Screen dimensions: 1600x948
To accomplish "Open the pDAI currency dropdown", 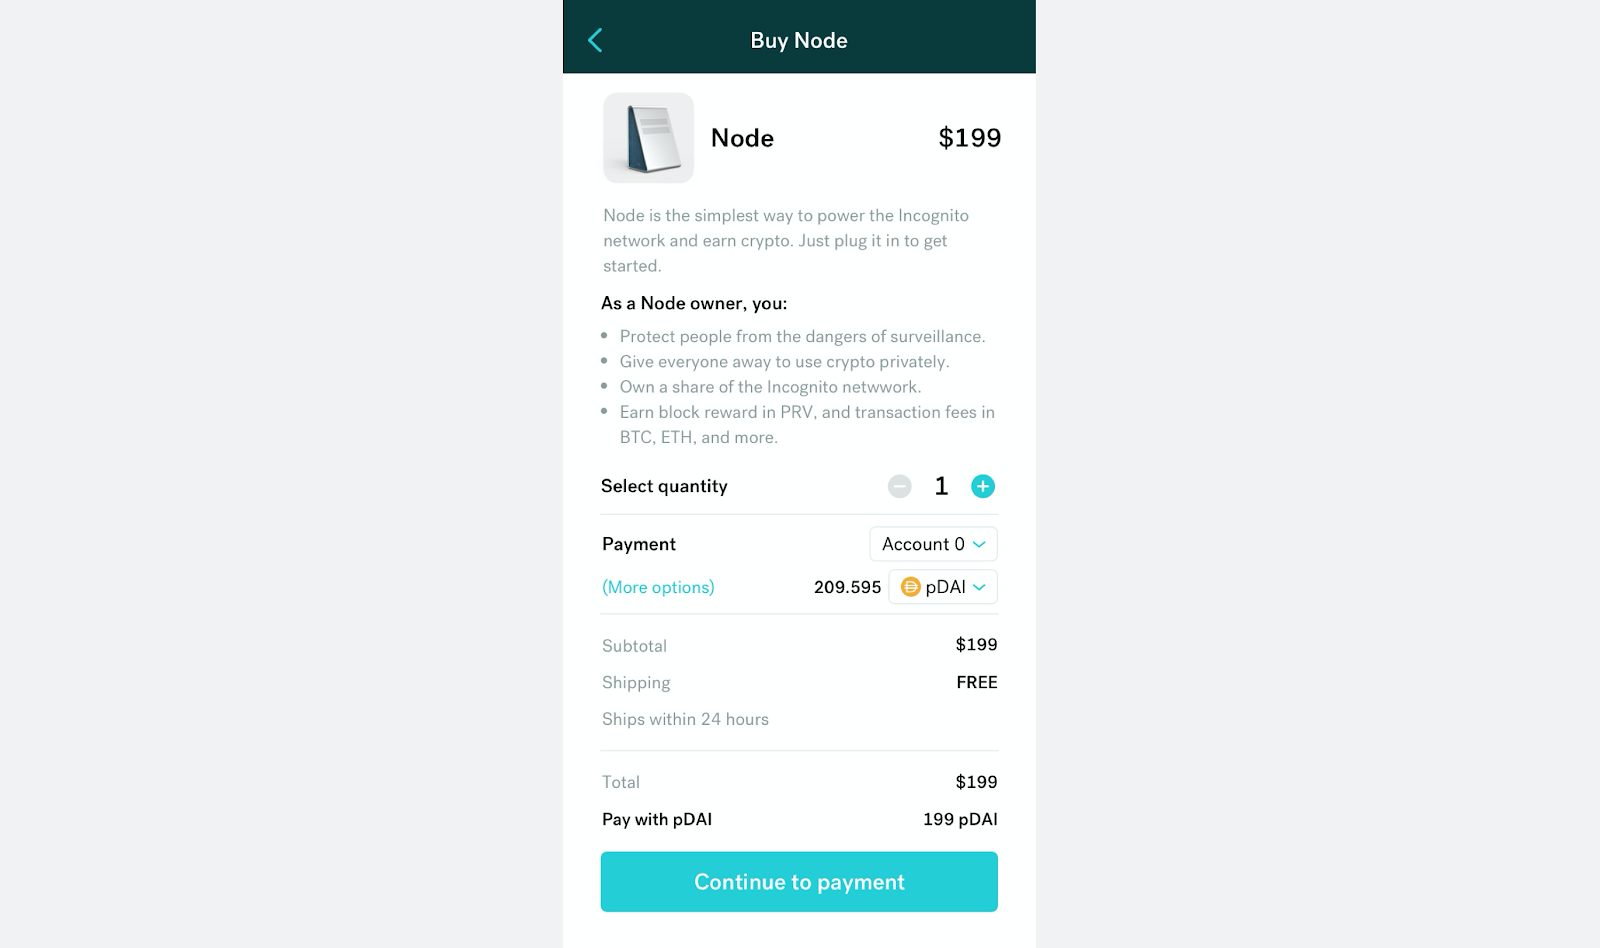I will tap(943, 587).
